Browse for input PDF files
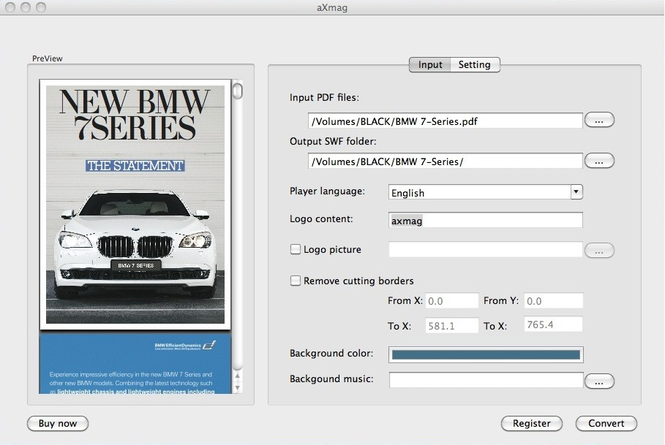 click(x=599, y=120)
